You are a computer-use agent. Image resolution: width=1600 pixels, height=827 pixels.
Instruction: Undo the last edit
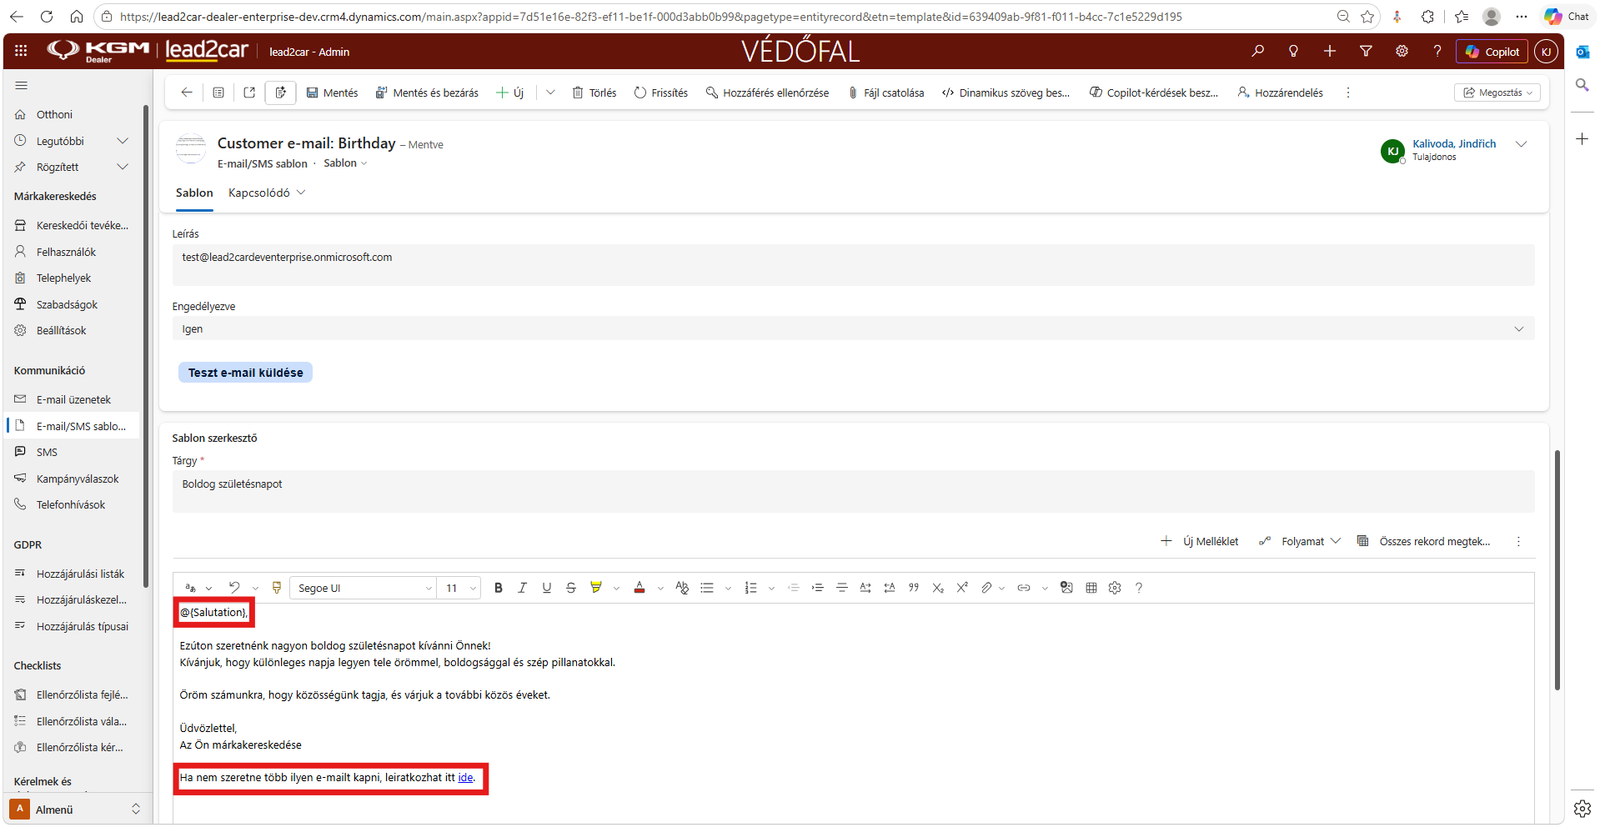234,588
